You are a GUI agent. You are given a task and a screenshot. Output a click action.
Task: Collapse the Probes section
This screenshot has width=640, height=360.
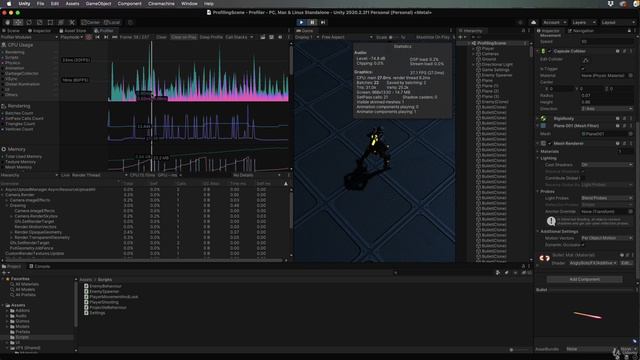(x=538, y=191)
